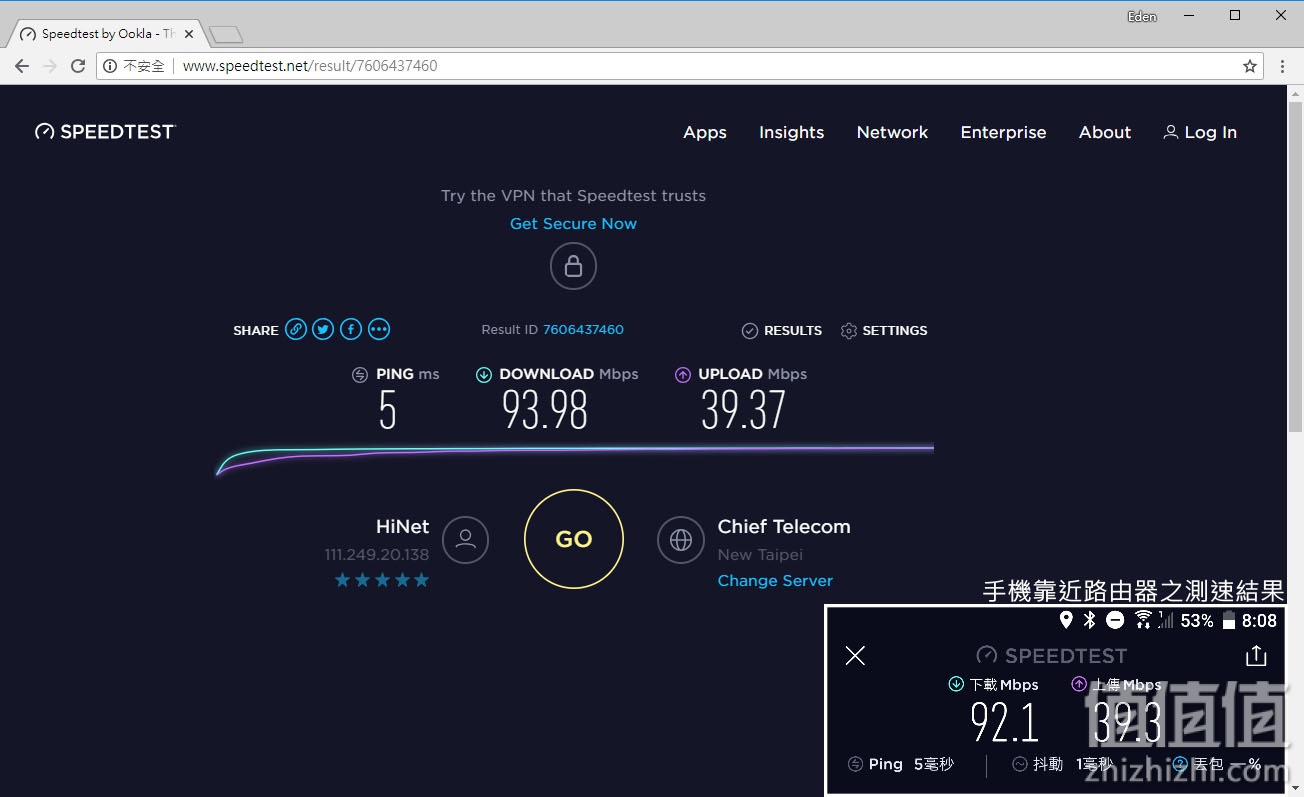Start the test with GO button

(x=574, y=539)
